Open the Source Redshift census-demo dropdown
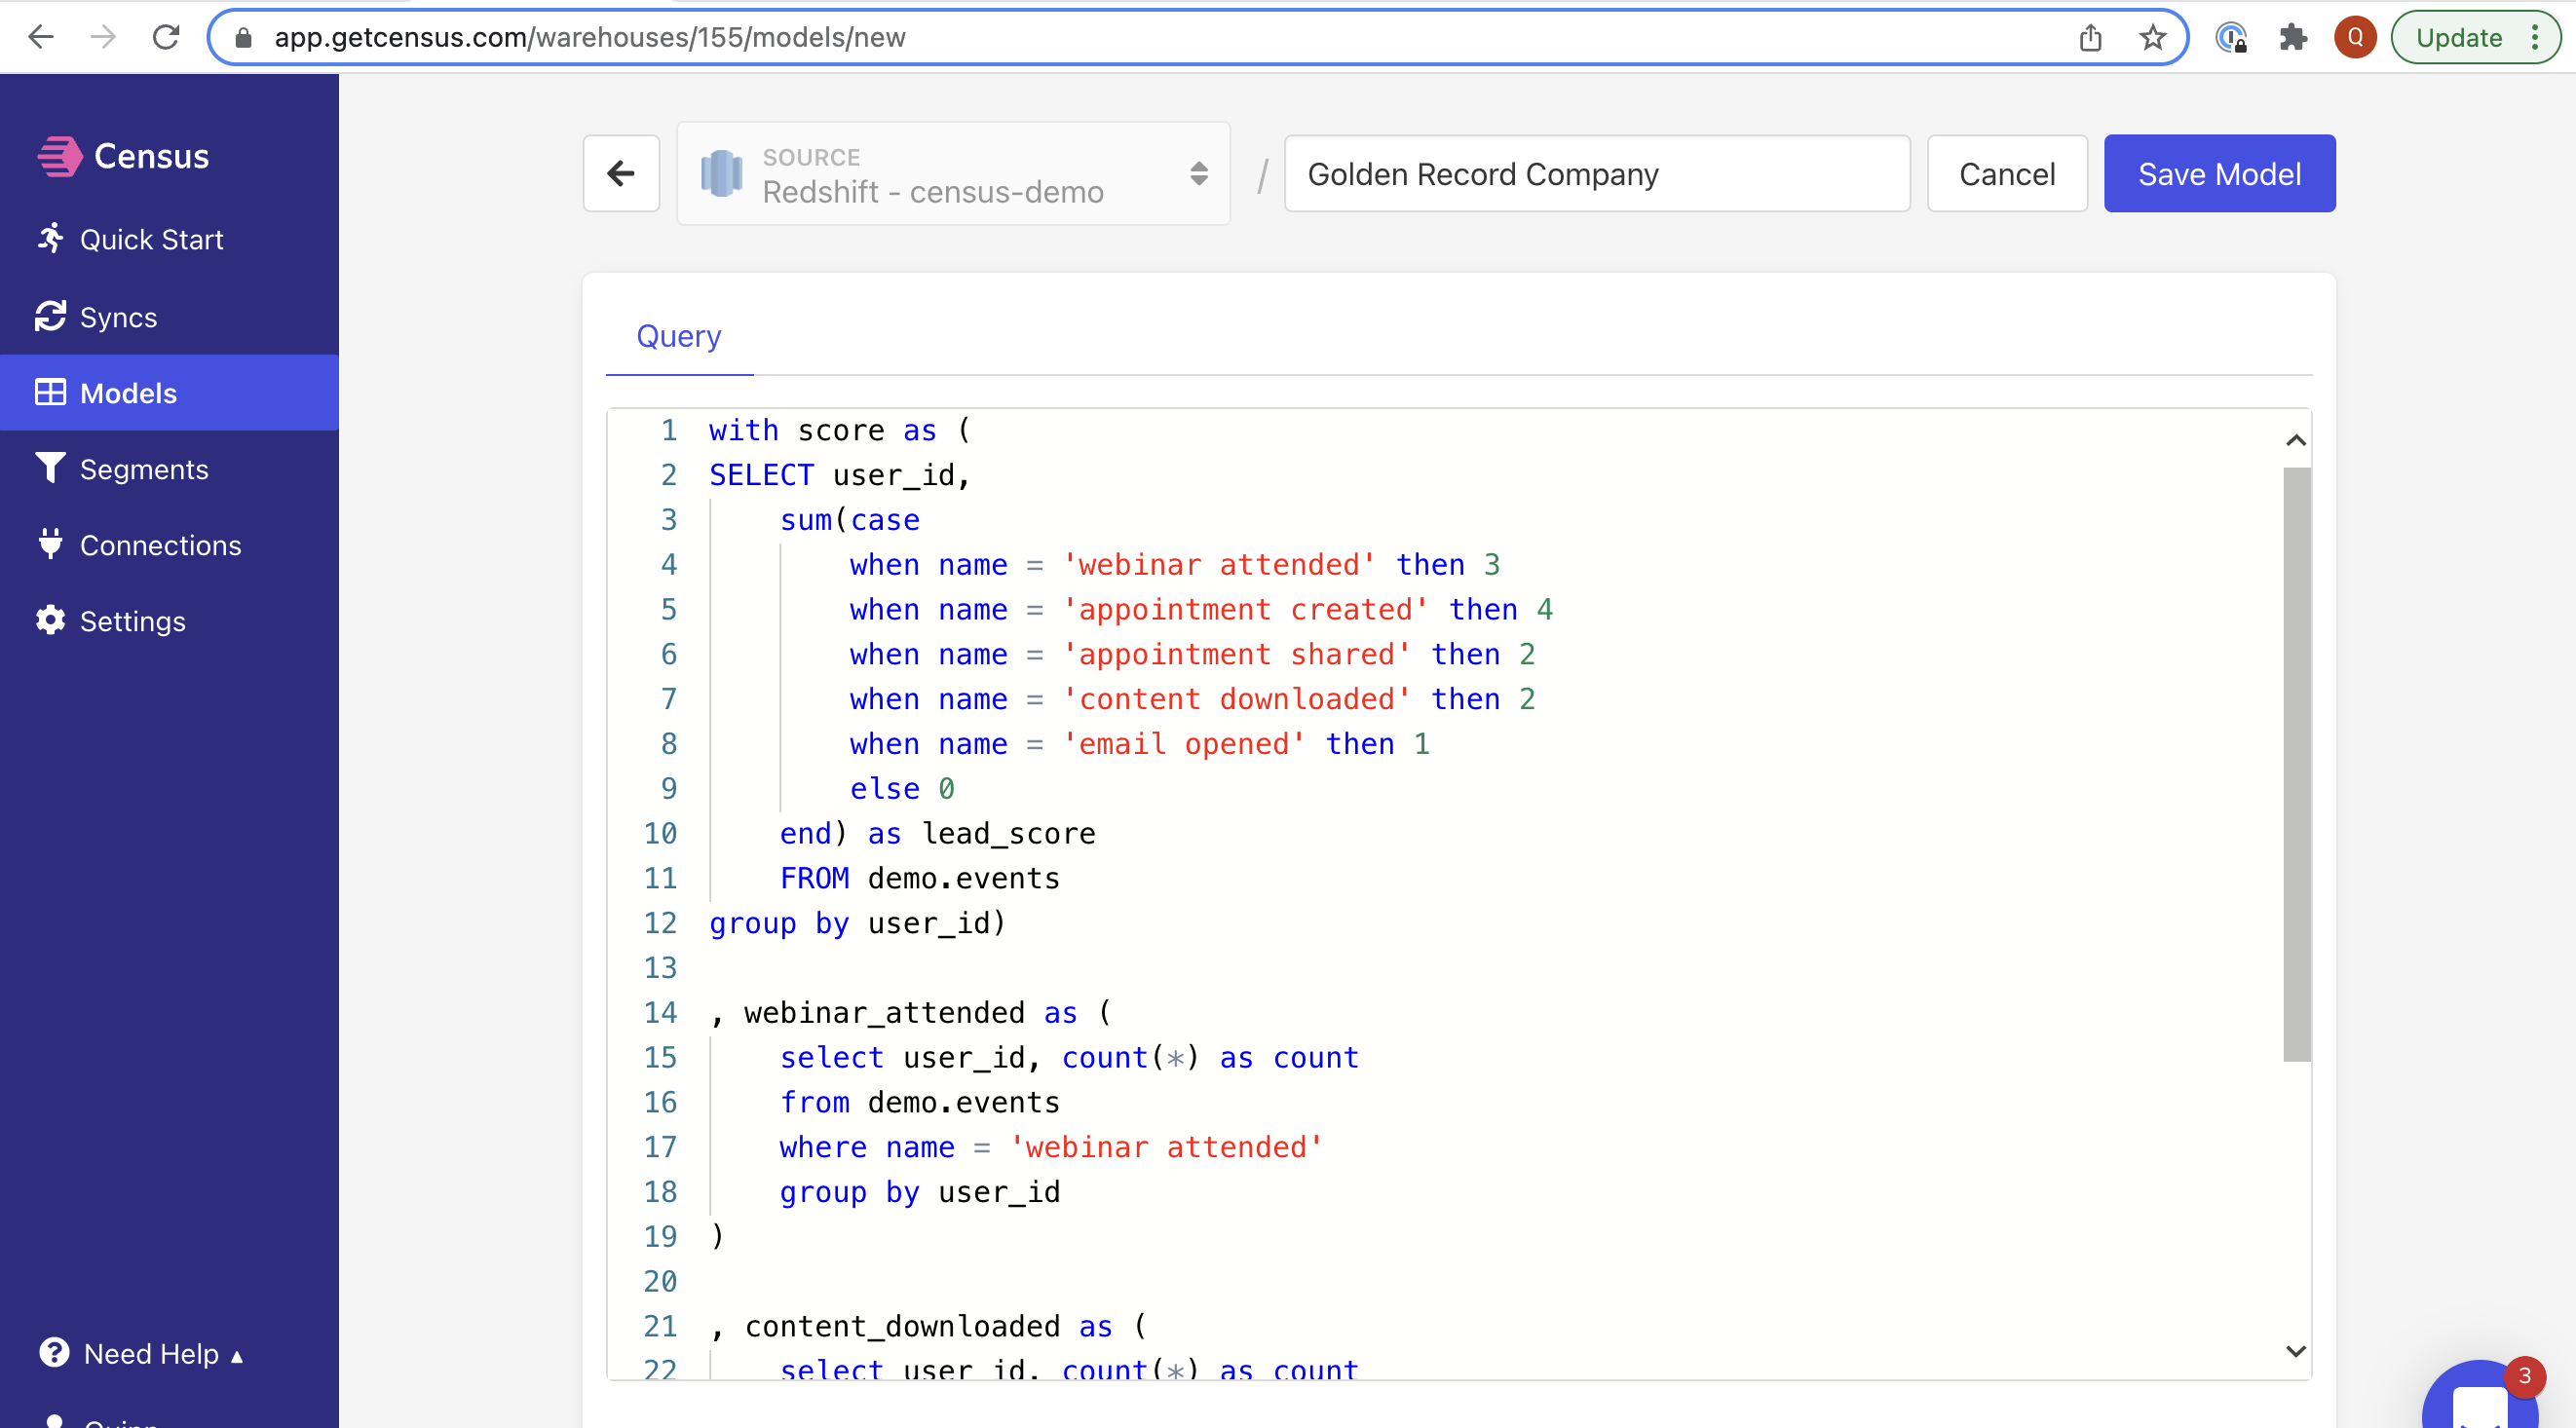Viewport: 2576px width, 1428px height. (953, 174)
